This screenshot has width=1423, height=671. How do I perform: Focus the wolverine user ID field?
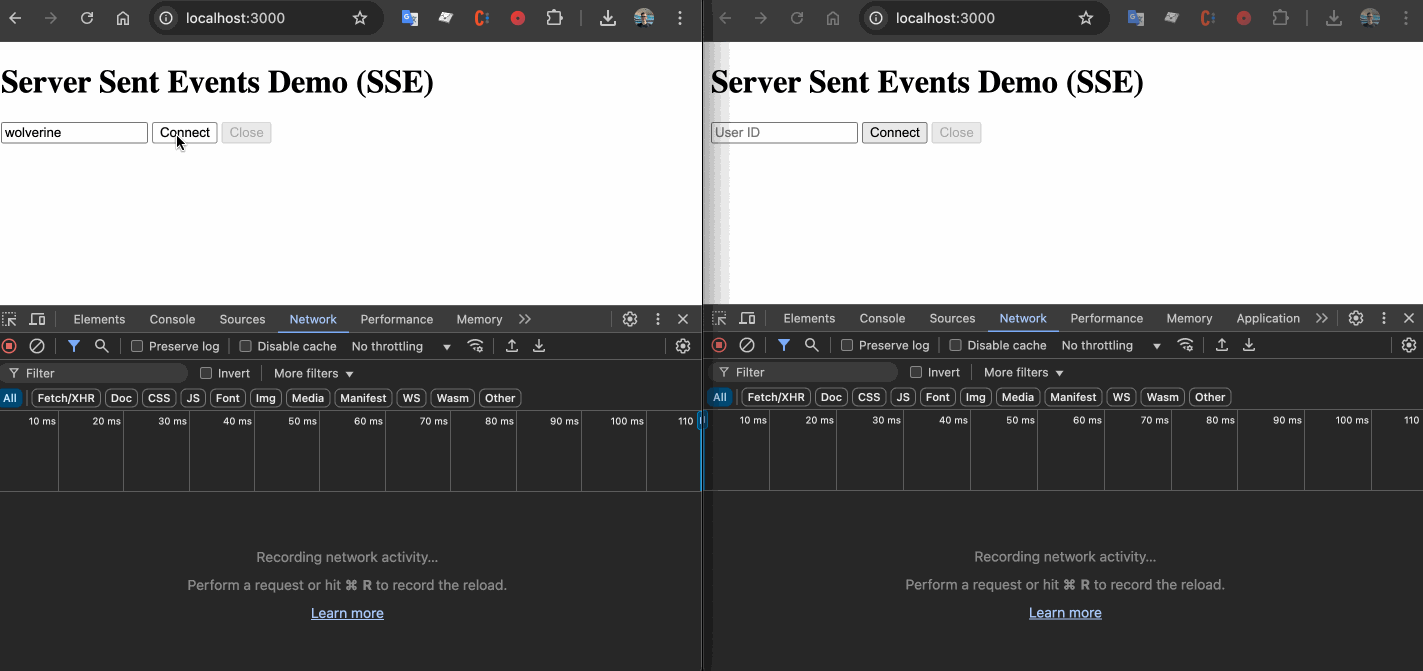click(x=74, y=133)
